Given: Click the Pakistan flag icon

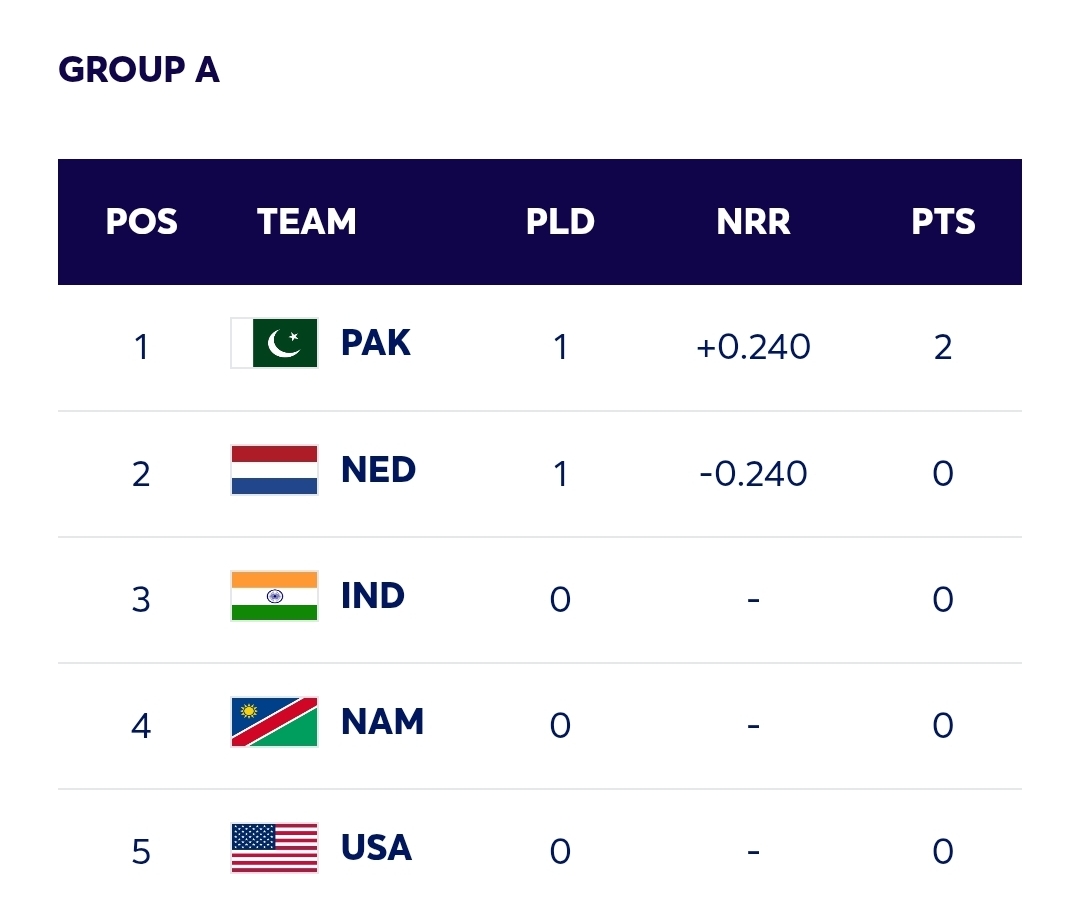Looking at the screenshot, I should click(x=274, y=343).
